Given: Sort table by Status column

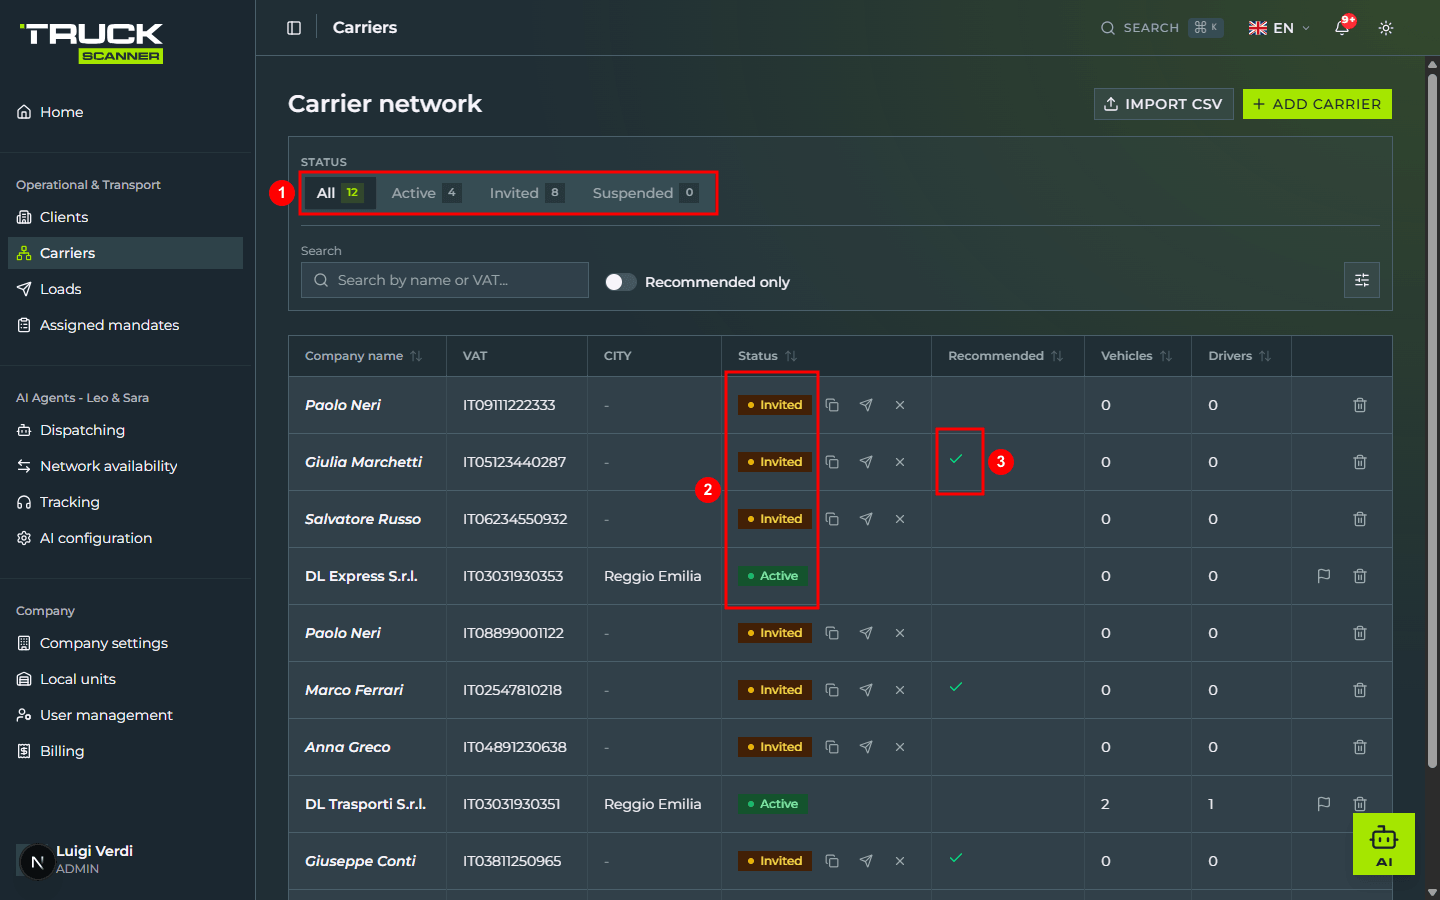Looking at the screenshot, I should (x=767, y=356).
